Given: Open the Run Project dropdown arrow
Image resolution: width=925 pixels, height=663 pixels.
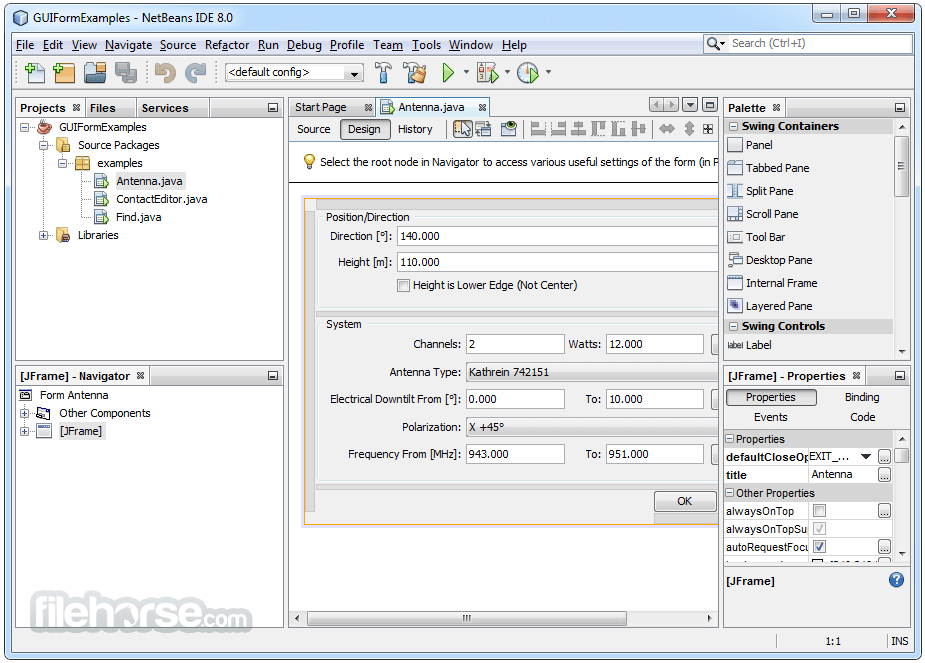Looking at the screenshot, I should click(x=466, y=72).
